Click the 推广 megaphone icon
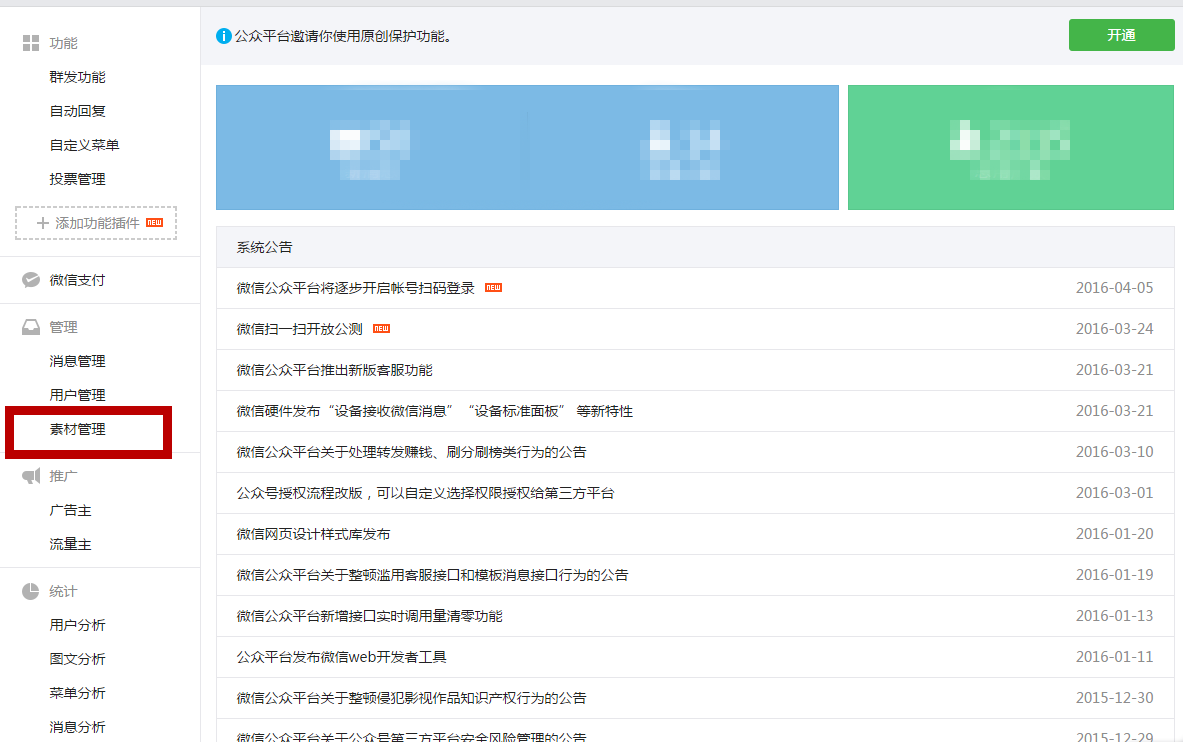This screenshot has height=742, width=1183. click(31, 476)
